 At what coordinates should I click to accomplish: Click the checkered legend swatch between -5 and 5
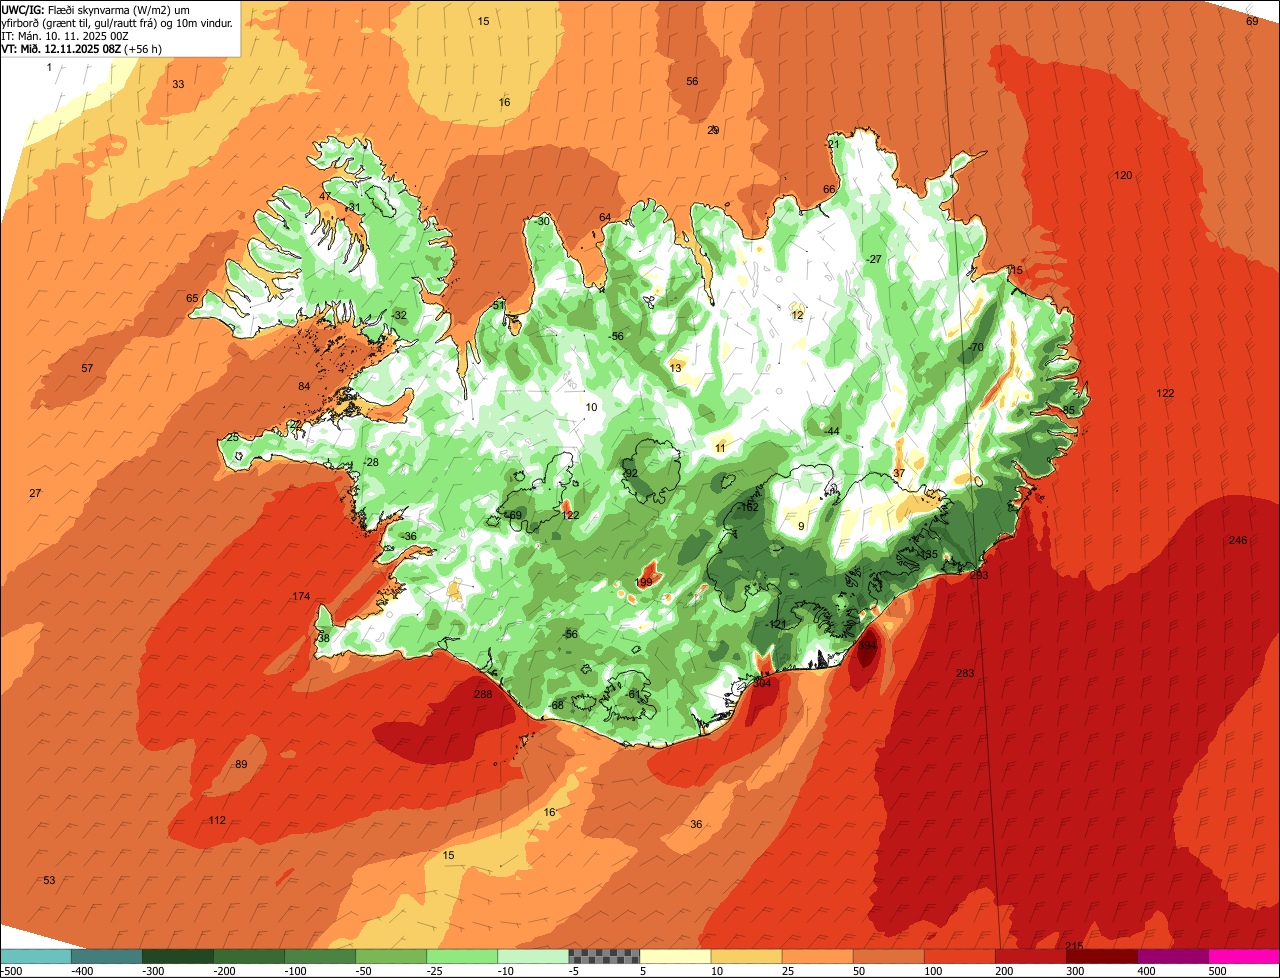tap(604, 956)
